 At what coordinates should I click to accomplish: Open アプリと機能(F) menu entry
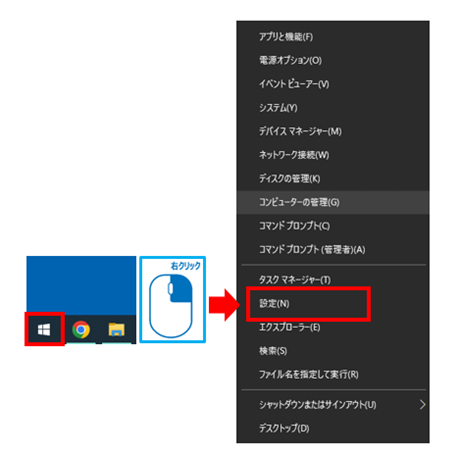[333, 37]
